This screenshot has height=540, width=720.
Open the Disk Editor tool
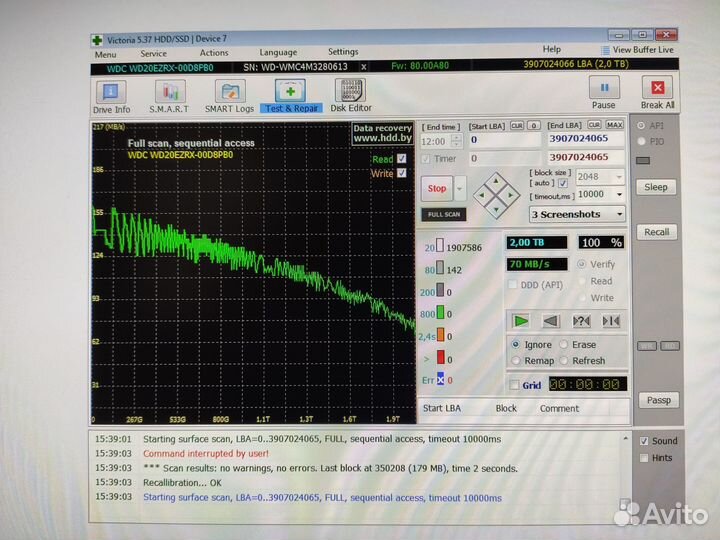click(351, 95)
